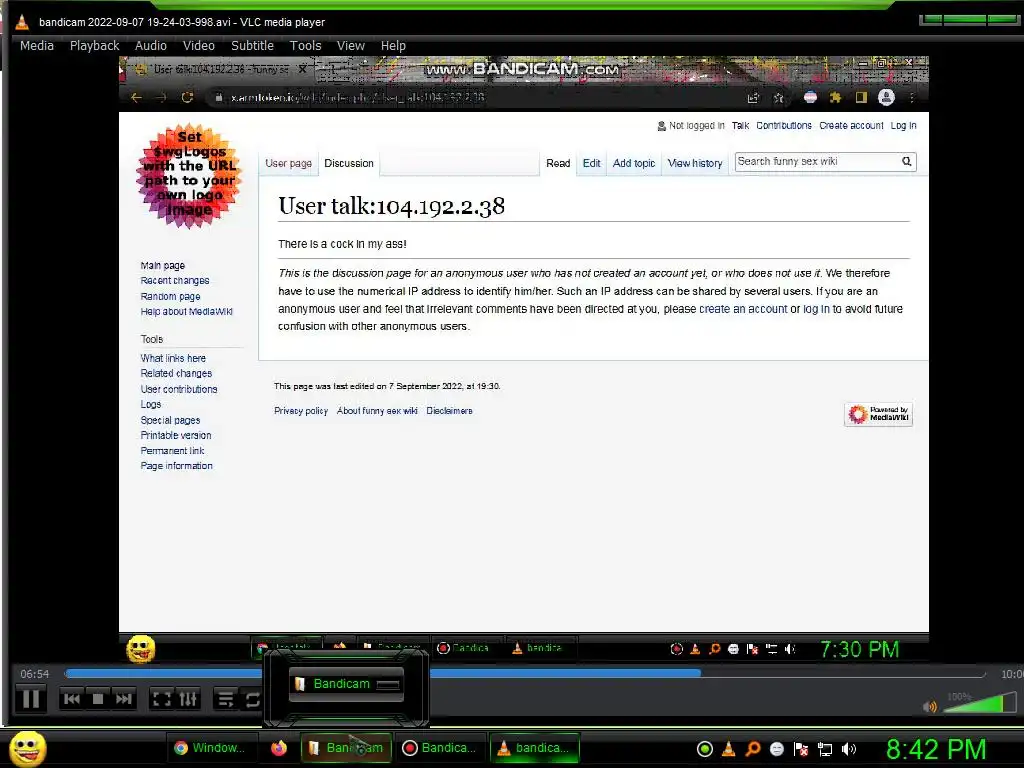Screen dimensions: 1024x768
Task: Select the 'Discussion' wiki tab
Action: [349, 163]
